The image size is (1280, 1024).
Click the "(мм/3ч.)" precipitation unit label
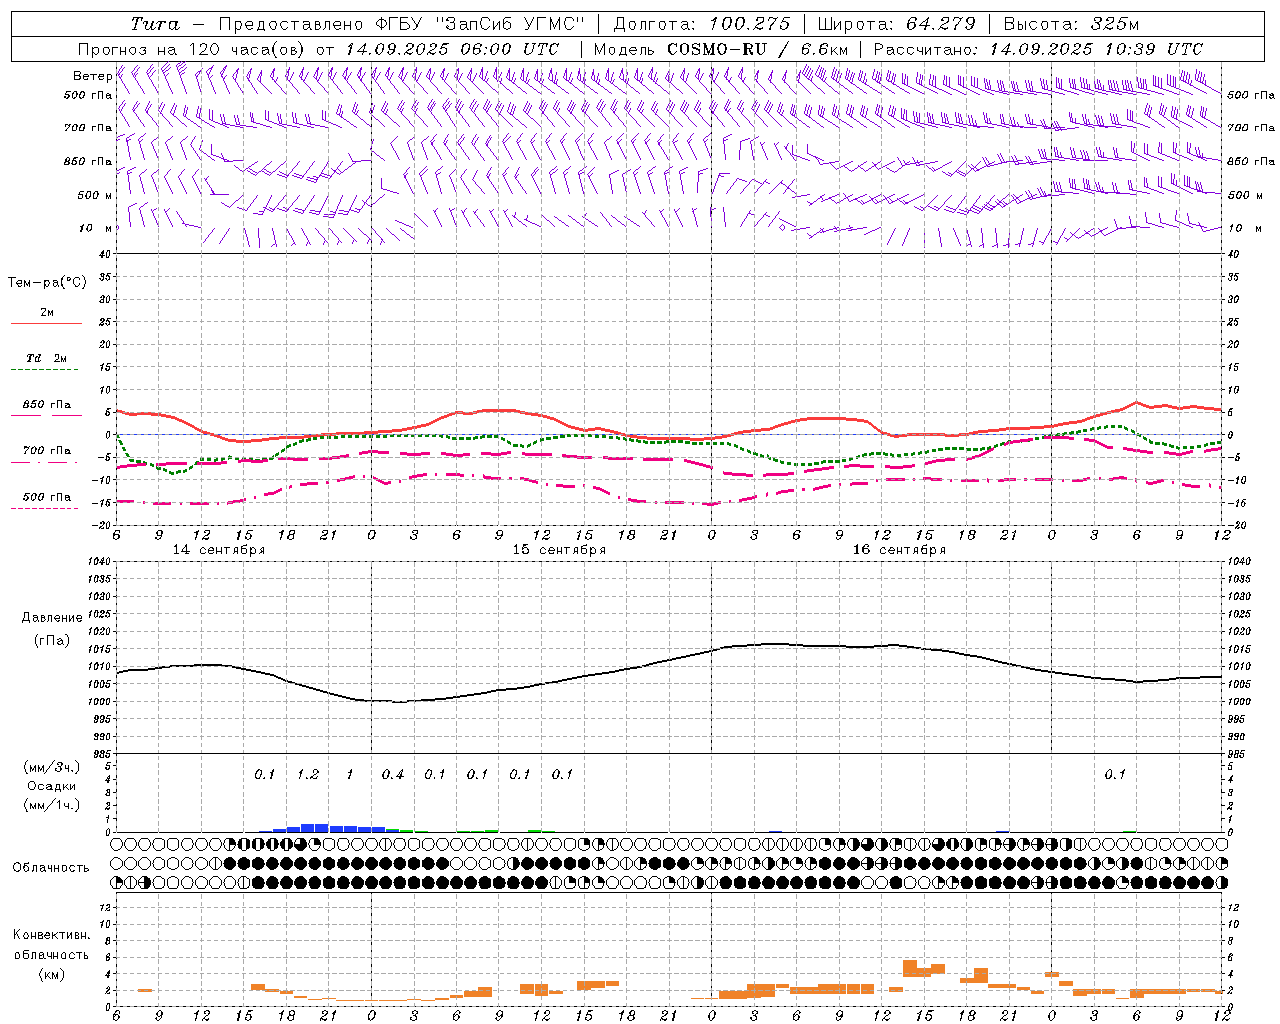[x=52, y=768]
